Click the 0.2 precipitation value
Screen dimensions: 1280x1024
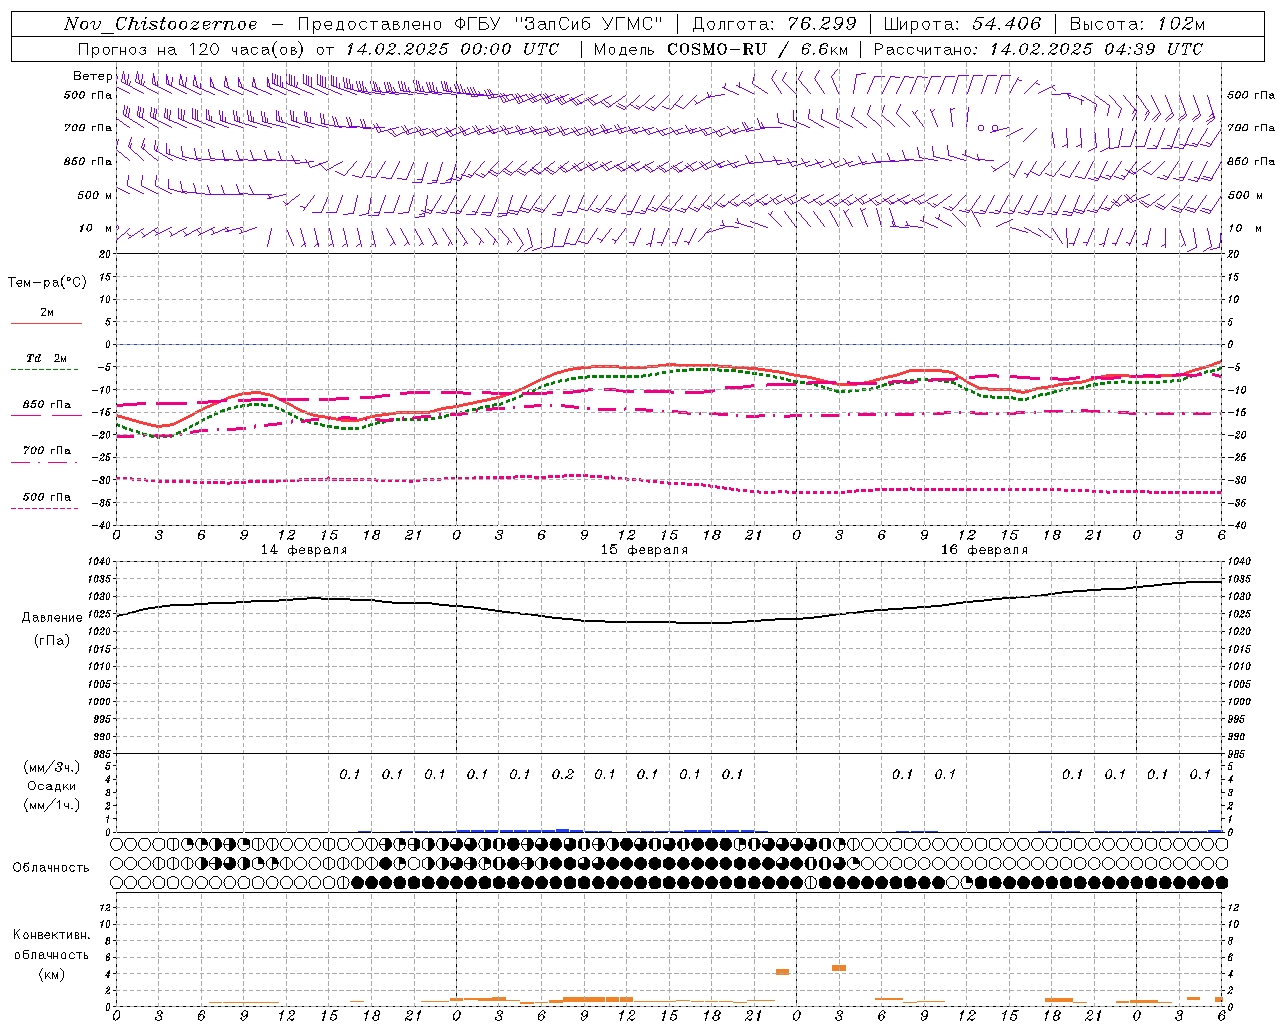pos(563,774)
